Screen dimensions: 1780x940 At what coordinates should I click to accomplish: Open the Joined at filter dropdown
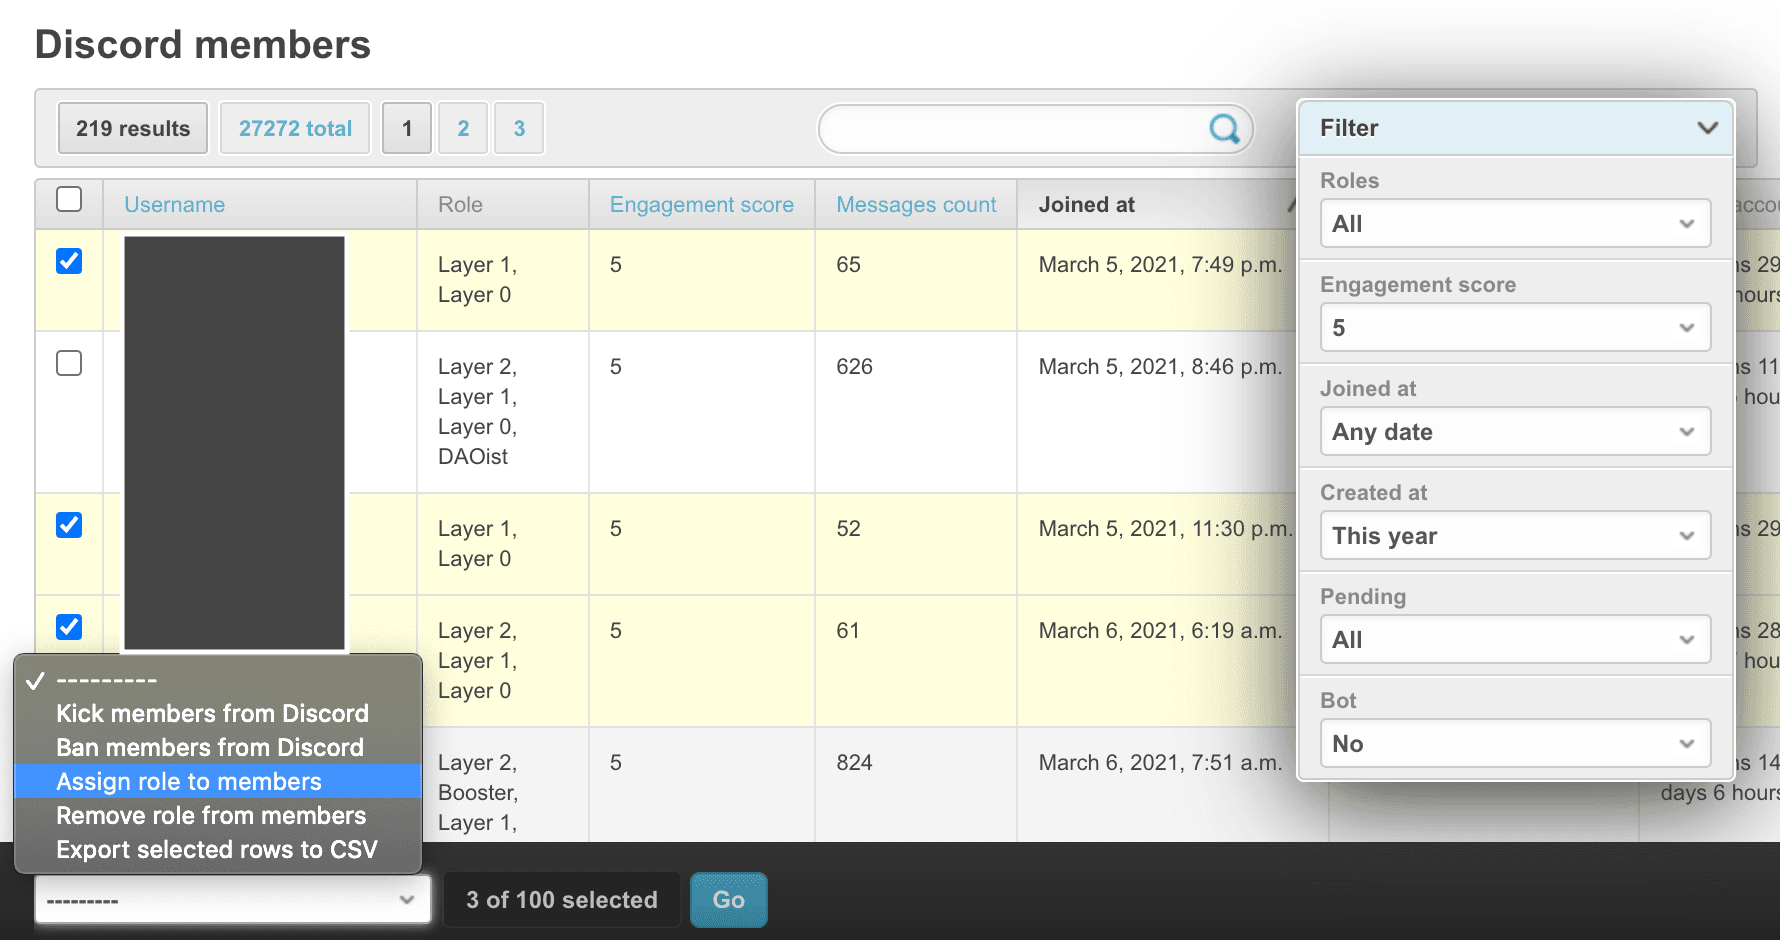pyautogui.click(x=1515, y=432)
